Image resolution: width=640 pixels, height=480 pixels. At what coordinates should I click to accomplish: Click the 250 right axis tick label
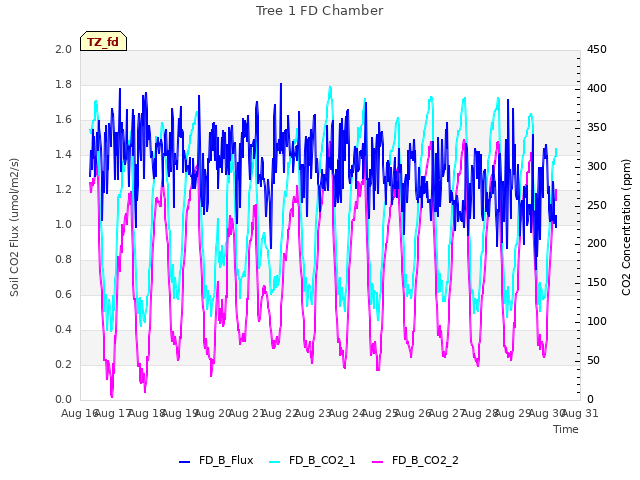pos(597,205)
